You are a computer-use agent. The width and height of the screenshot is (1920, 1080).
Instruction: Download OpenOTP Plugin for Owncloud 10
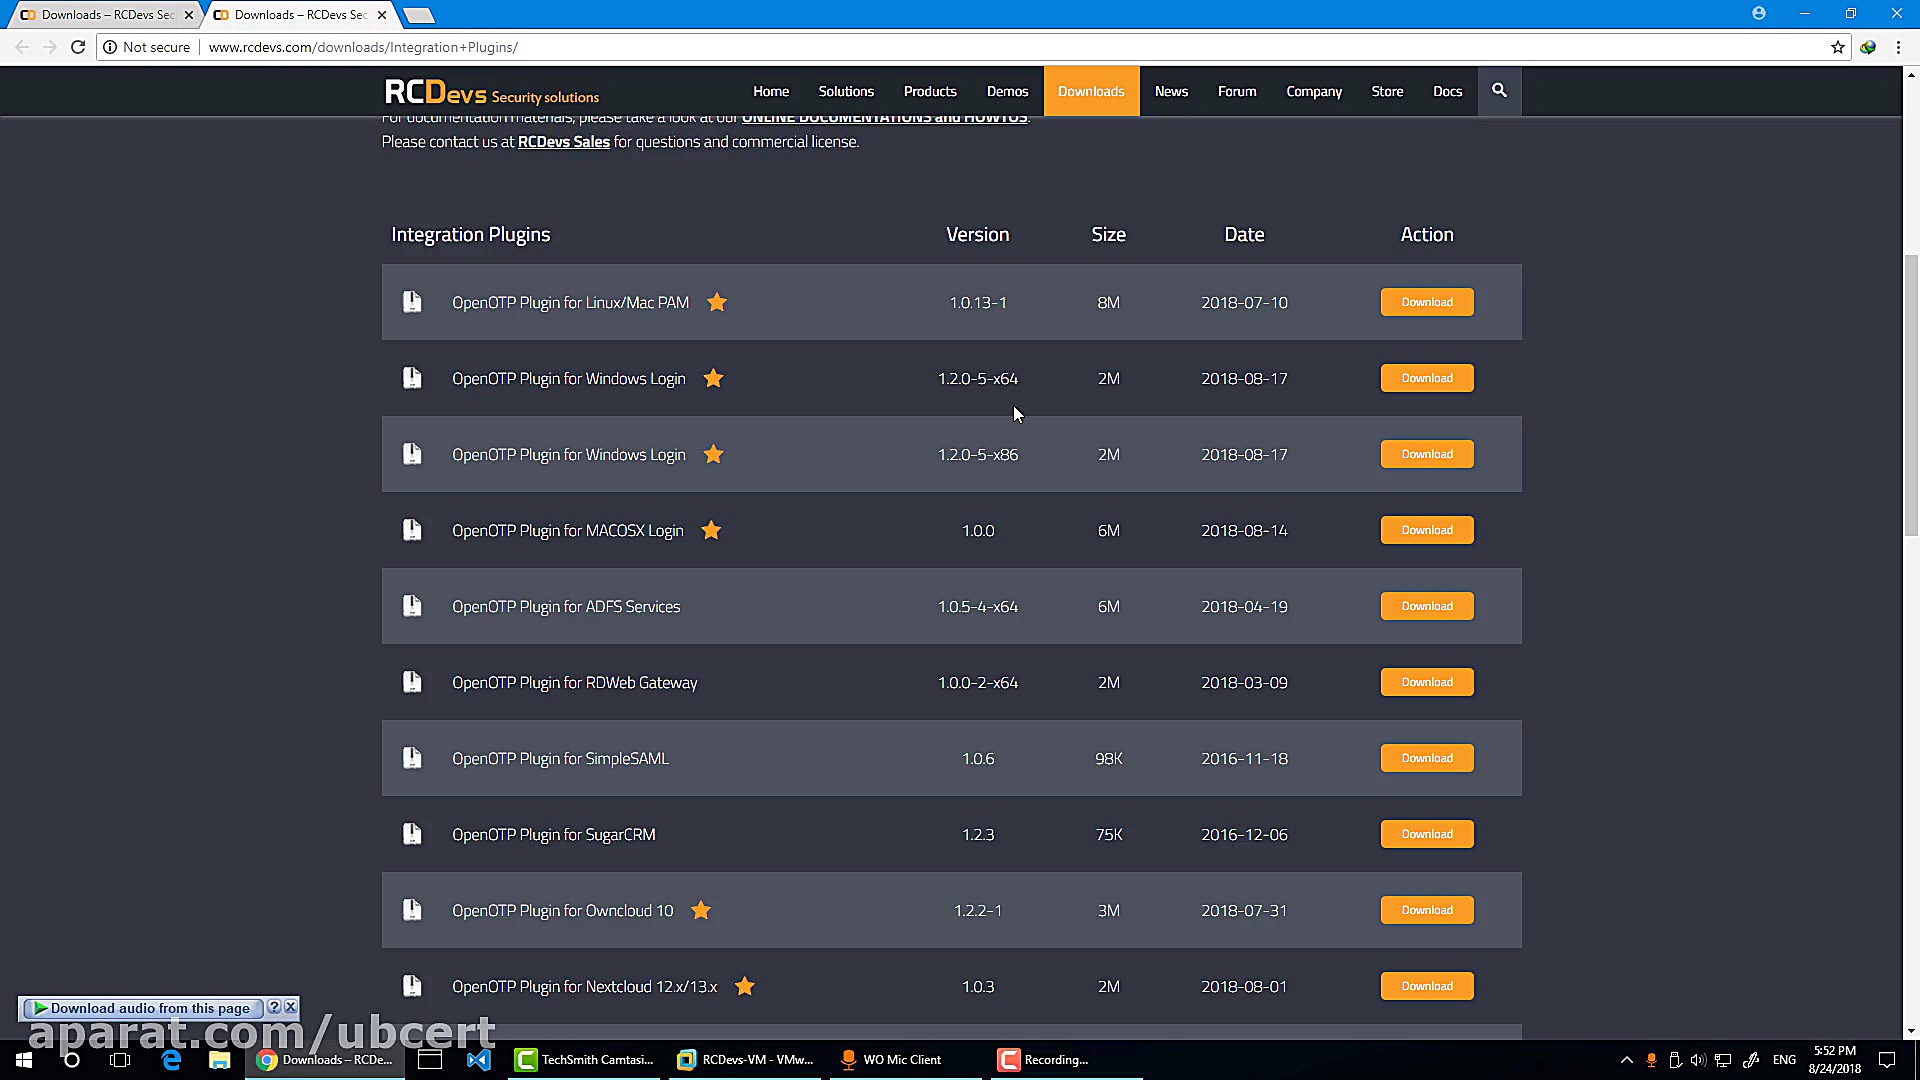tap(1427, 910)
